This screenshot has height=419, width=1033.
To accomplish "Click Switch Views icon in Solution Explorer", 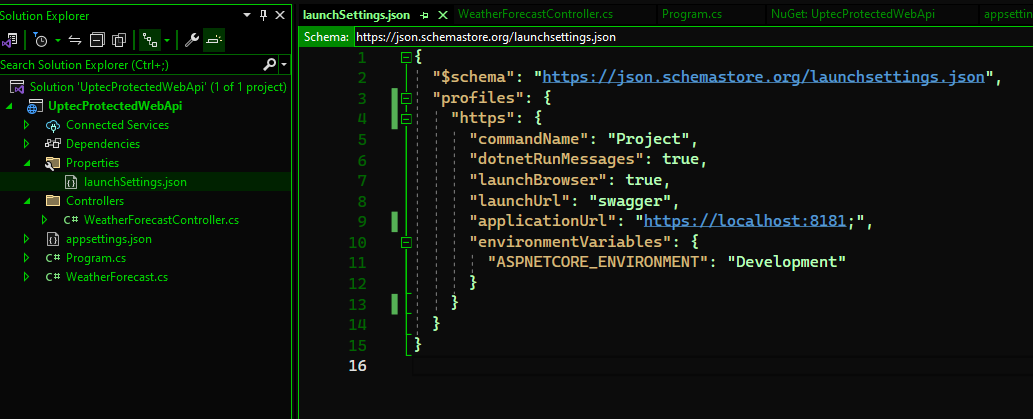I will (10, 40).
